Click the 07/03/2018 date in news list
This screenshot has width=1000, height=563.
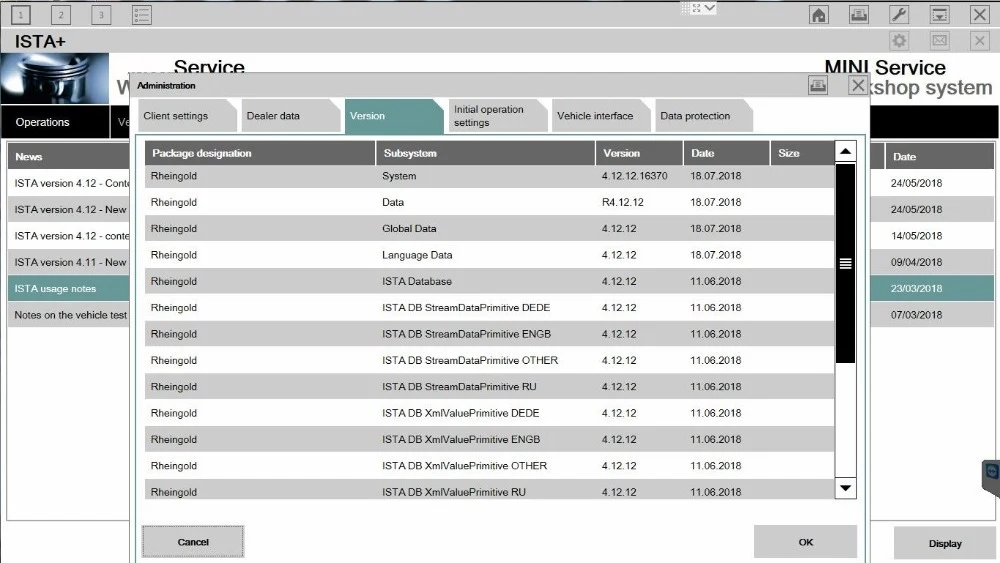click(916, 315)
